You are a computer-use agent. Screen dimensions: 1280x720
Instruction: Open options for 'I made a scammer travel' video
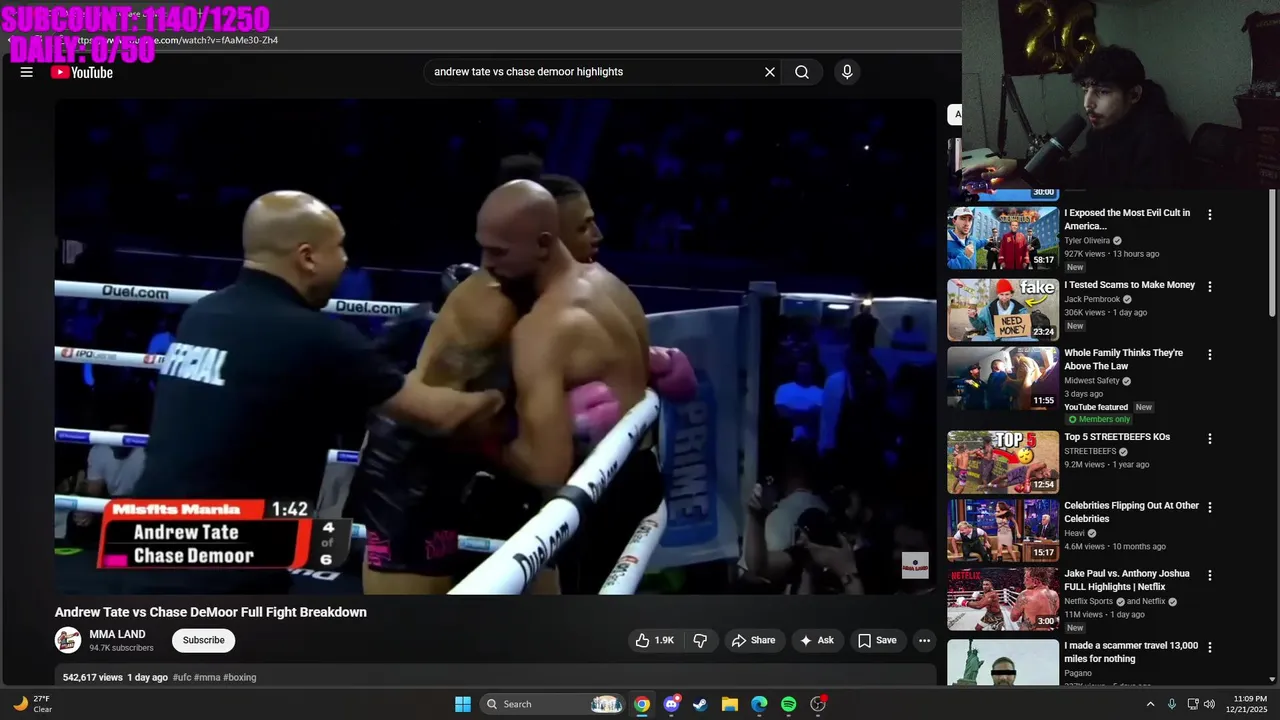pyautogui.click(x=1210, y=648)
